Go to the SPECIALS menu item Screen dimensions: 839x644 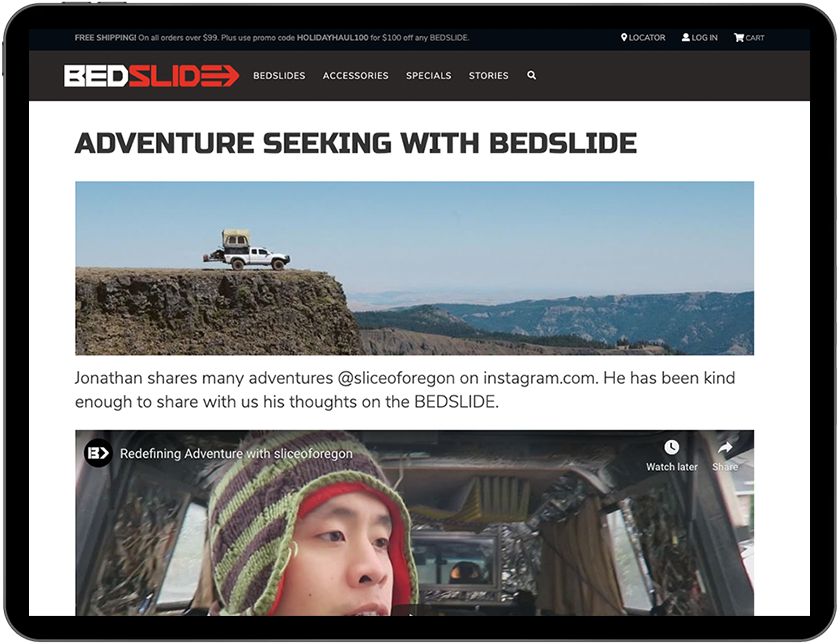[429, 76]
